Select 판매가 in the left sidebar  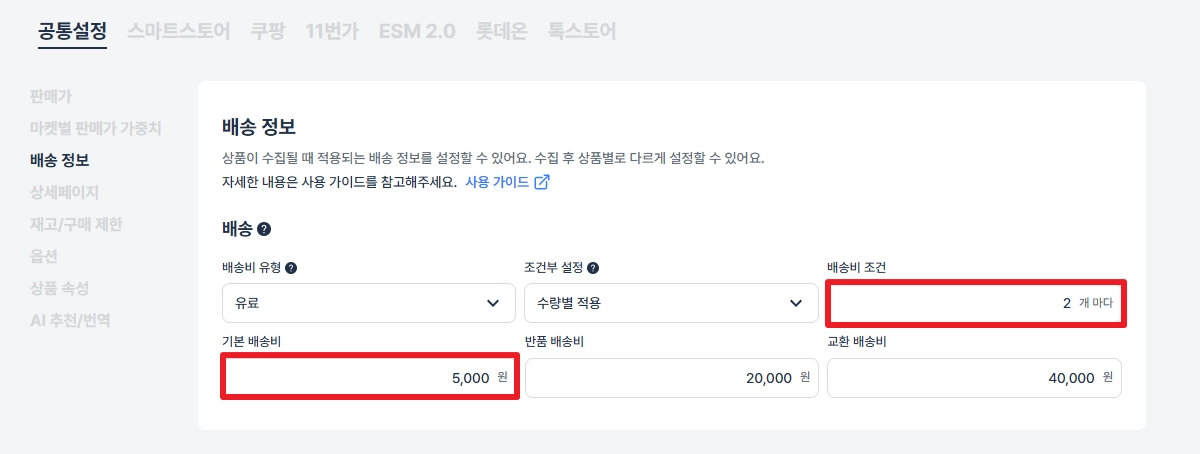[x=51, y=96]
